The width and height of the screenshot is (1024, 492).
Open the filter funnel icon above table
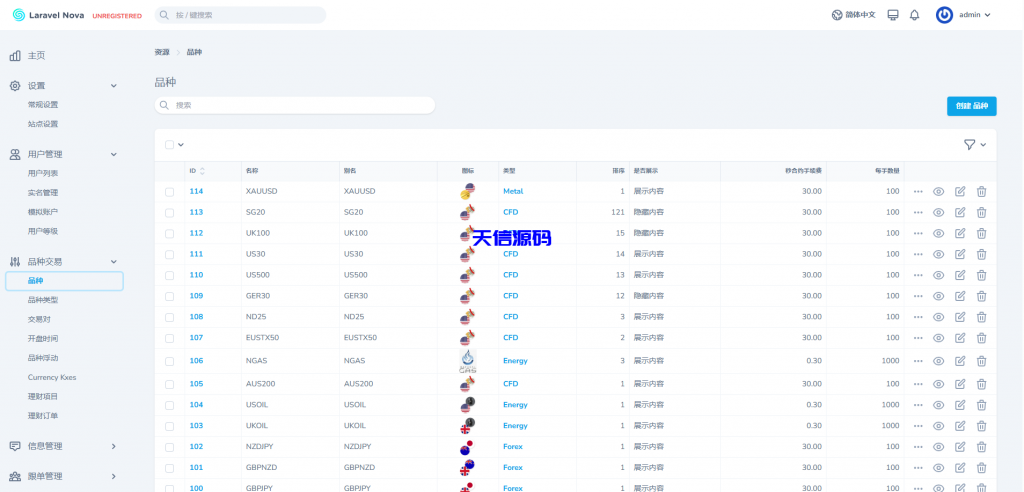(969, 145)
